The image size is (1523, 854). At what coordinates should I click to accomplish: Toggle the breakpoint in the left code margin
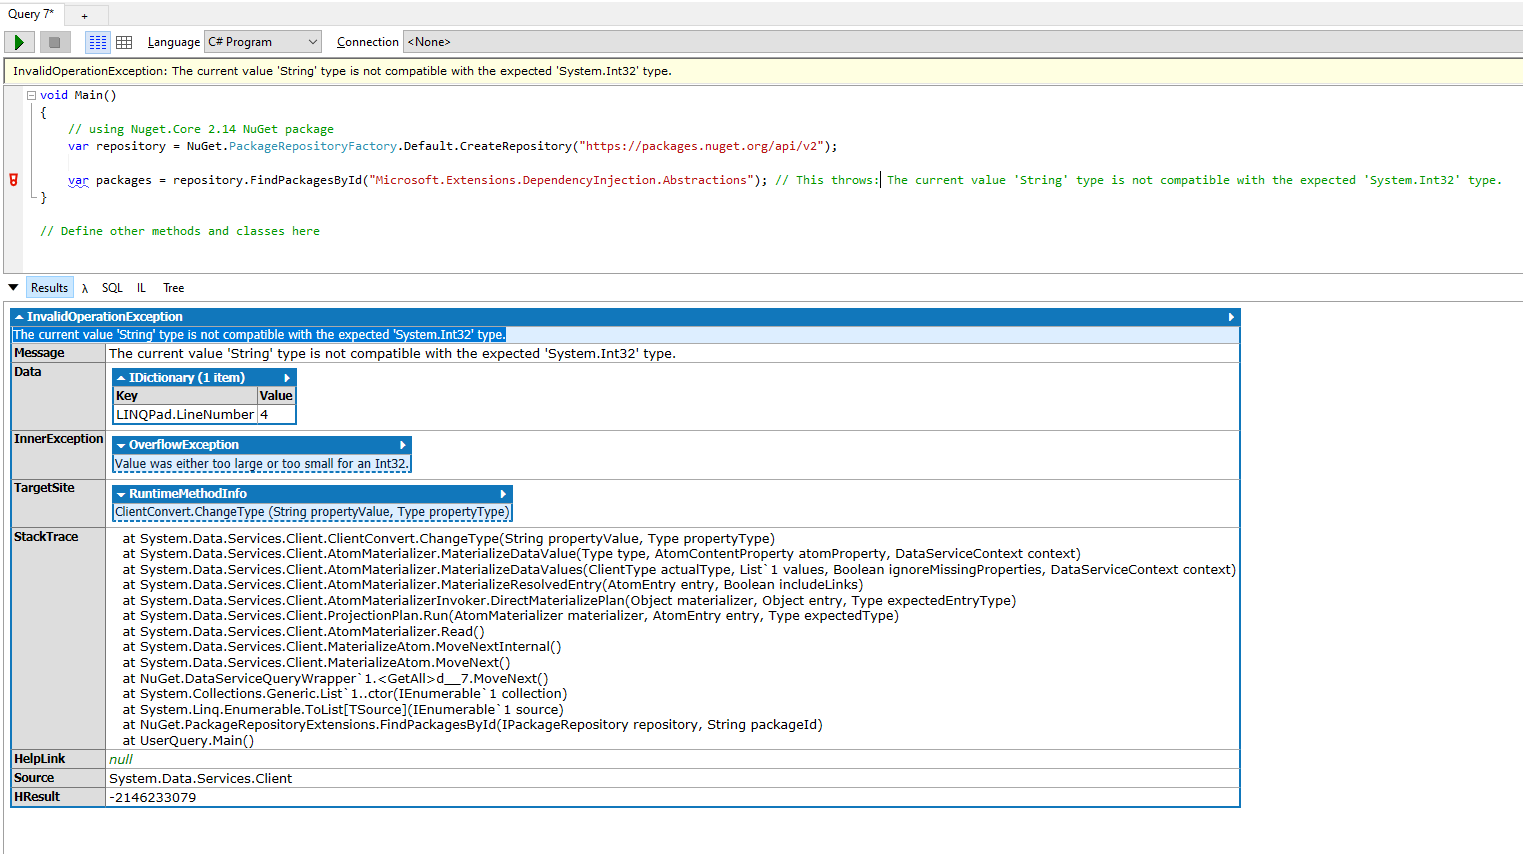coord(13,180)
